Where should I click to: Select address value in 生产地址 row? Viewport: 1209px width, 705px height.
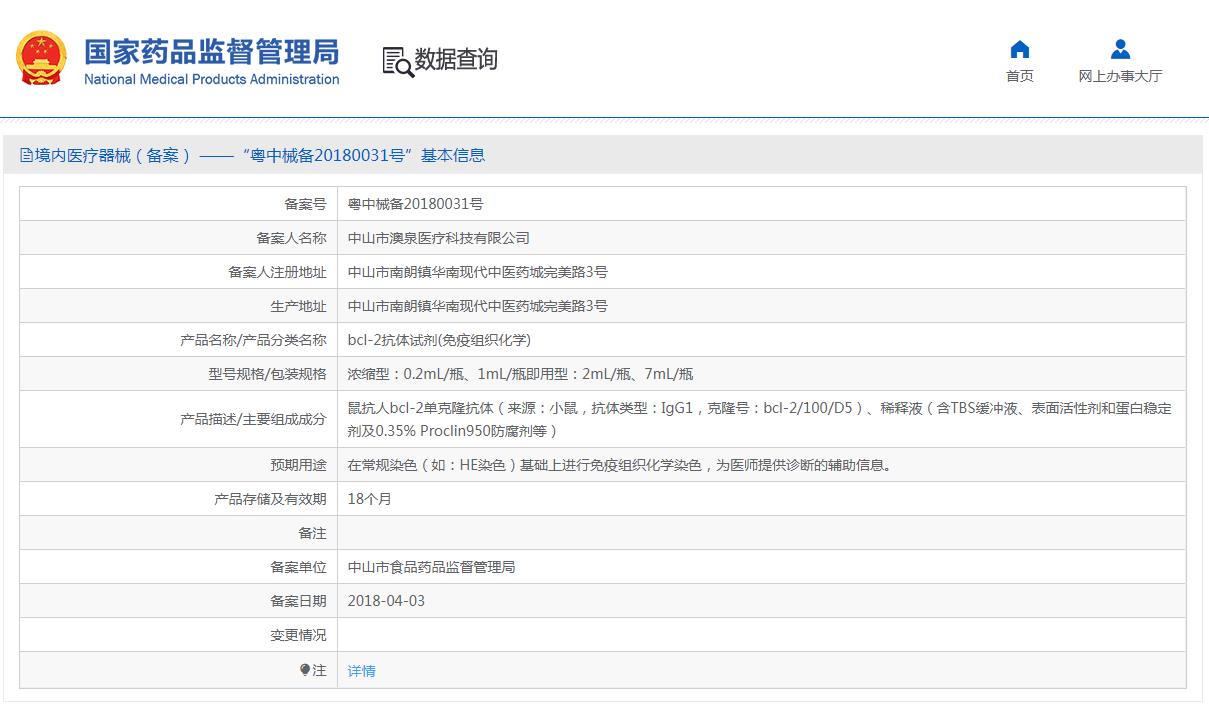[x=478, y=306]
